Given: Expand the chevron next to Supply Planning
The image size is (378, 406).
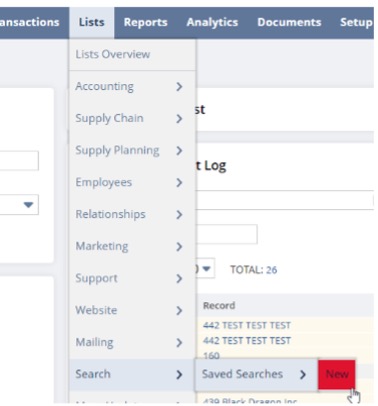Looking at the screenshot, I should click(x=179, y=151).
